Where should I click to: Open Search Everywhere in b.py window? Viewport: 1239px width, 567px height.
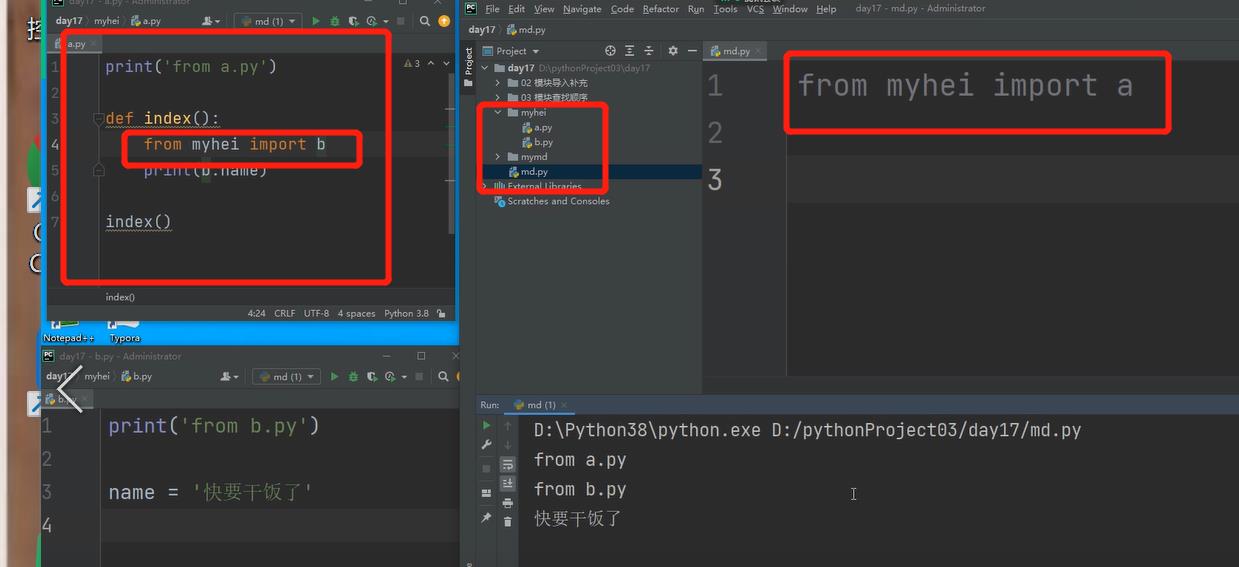pos(441,377)
